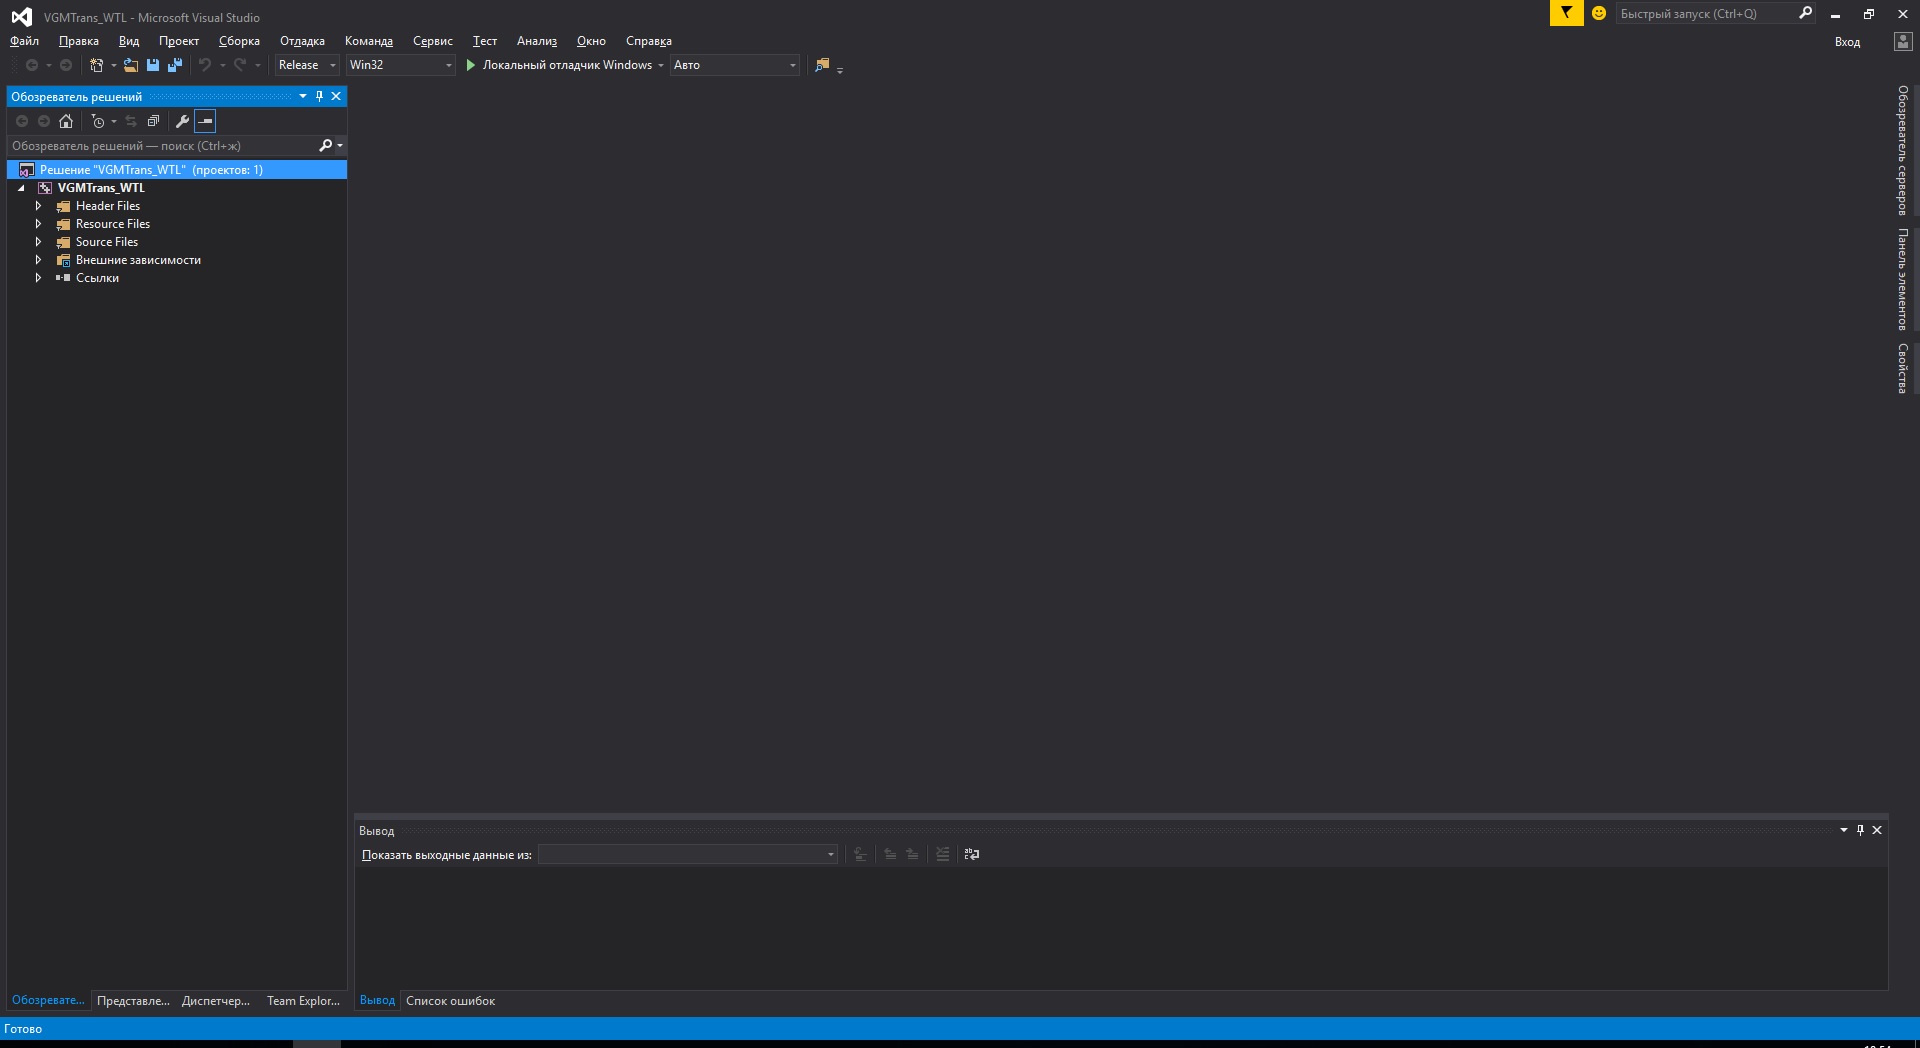
Task: Click Go to Next Message icon in Output
Action: coord(912,854)
